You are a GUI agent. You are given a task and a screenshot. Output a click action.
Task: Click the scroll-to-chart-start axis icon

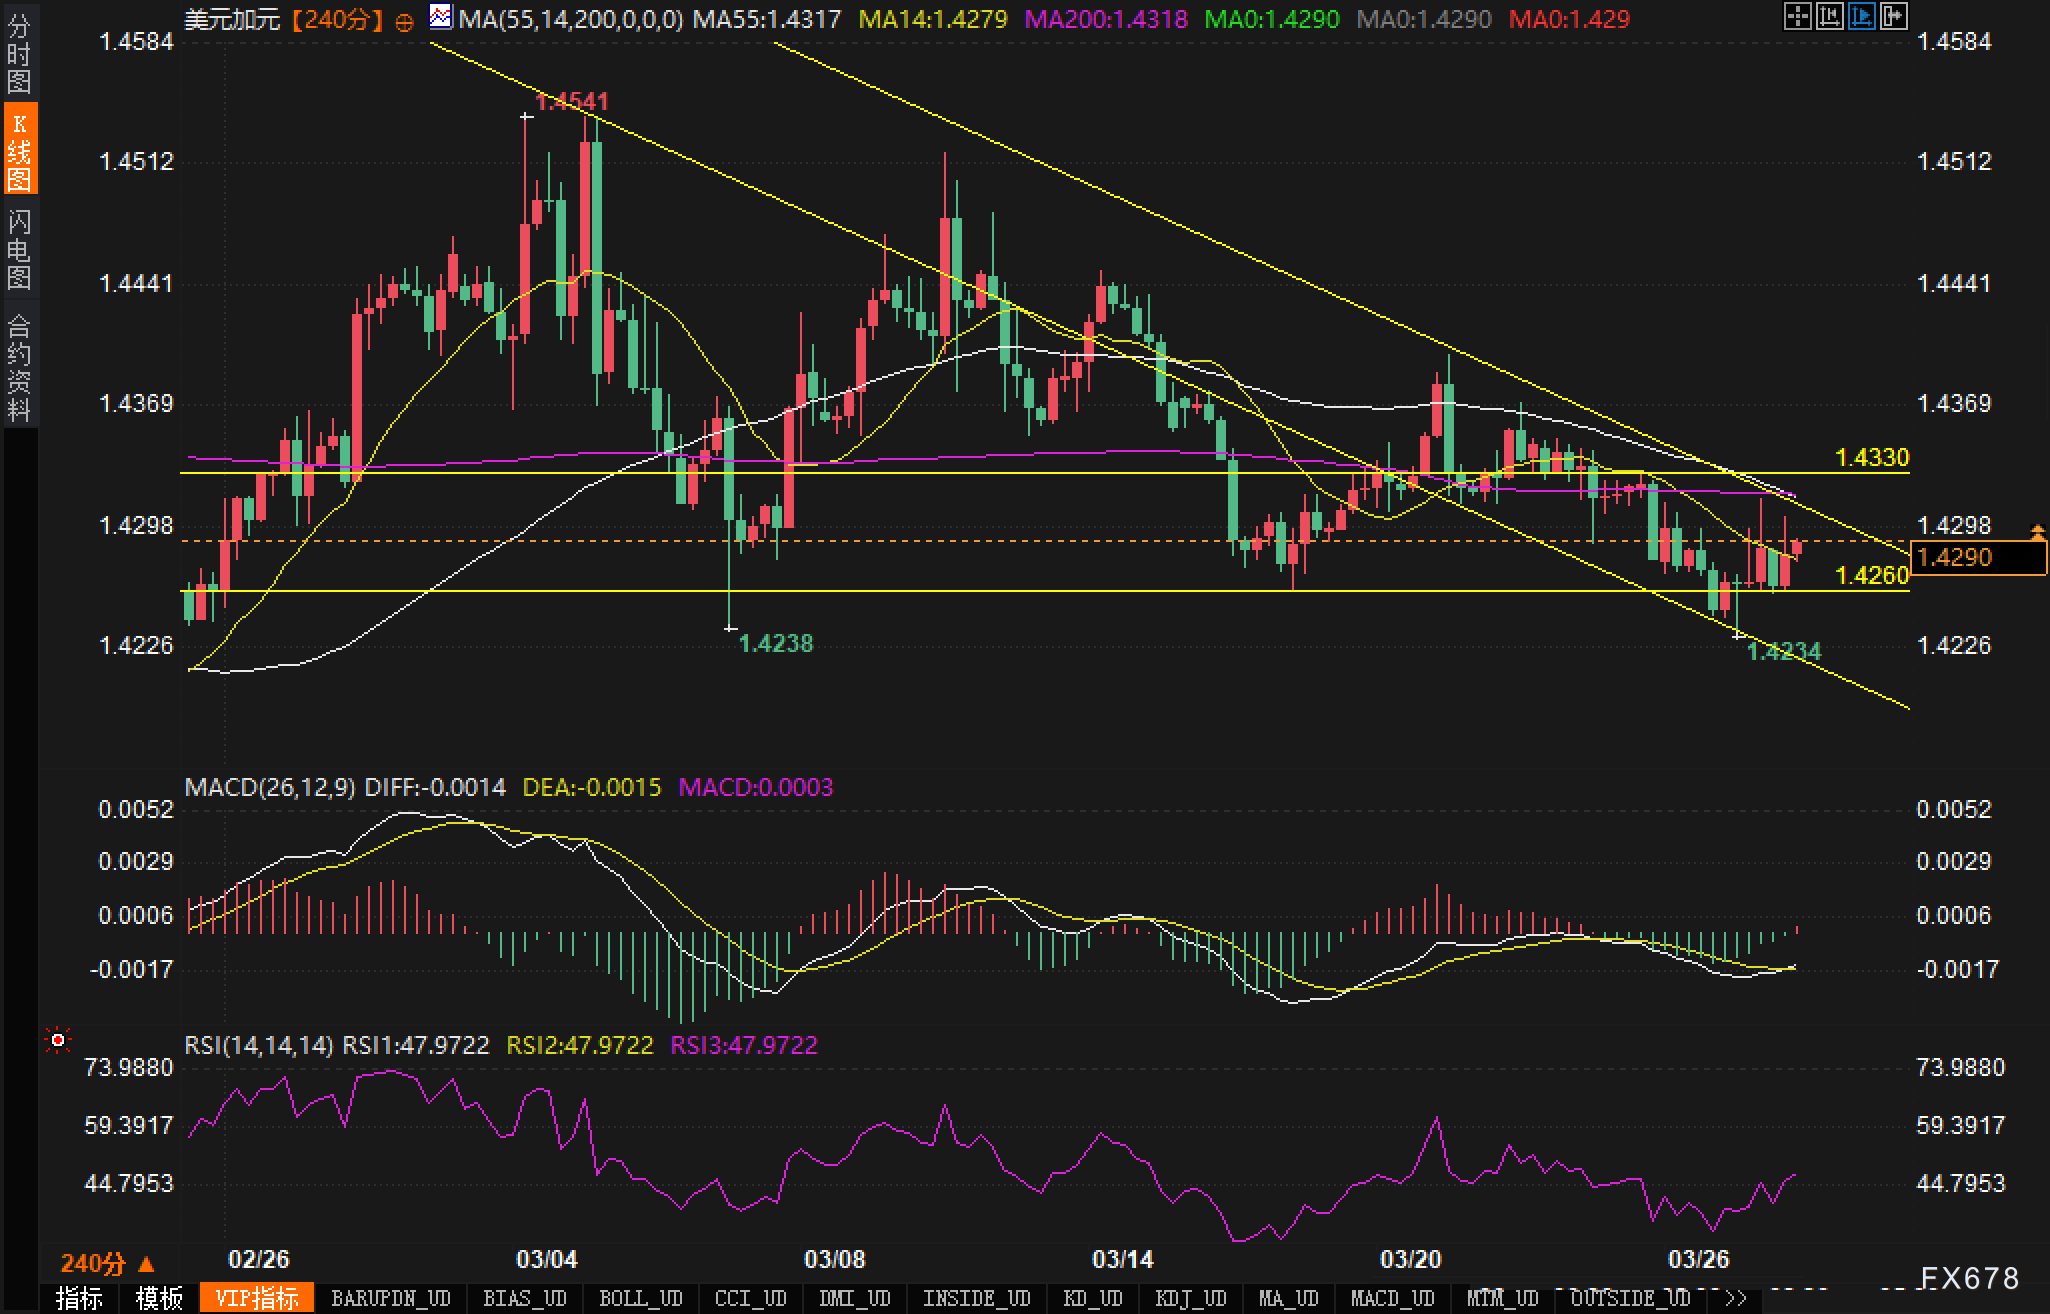(x=1829, y=16)
